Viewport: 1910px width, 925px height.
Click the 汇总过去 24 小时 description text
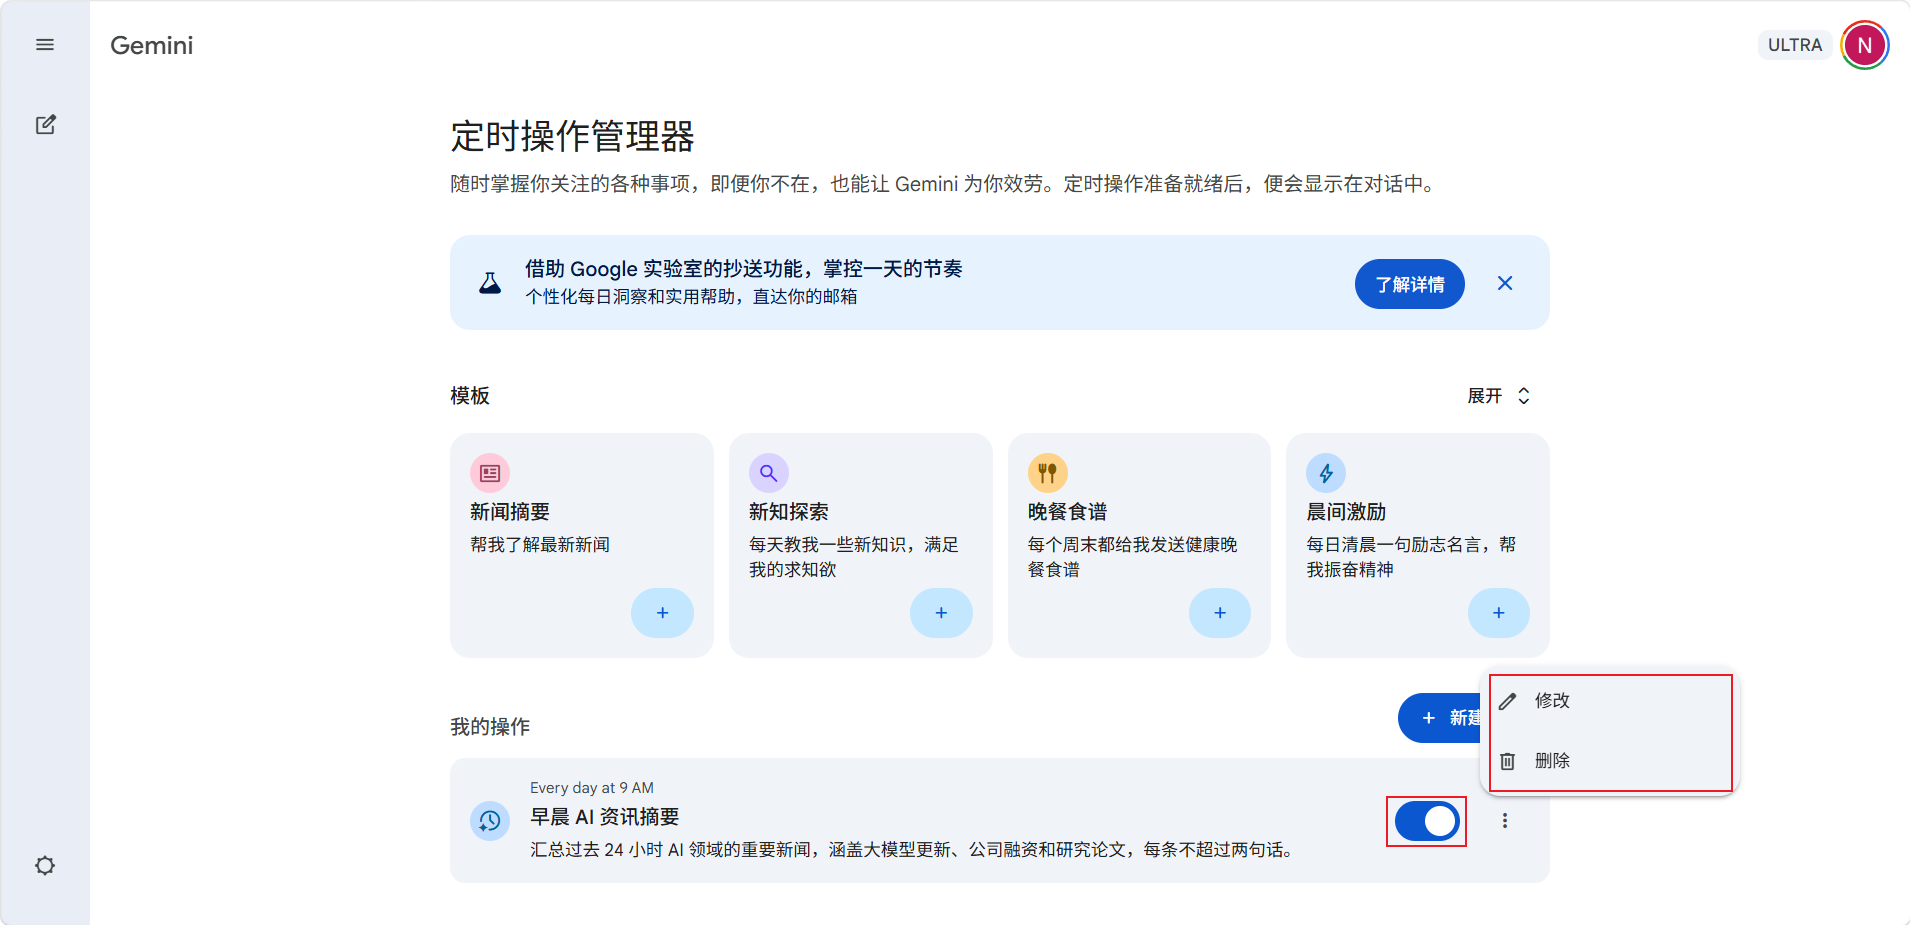point(915,850)
